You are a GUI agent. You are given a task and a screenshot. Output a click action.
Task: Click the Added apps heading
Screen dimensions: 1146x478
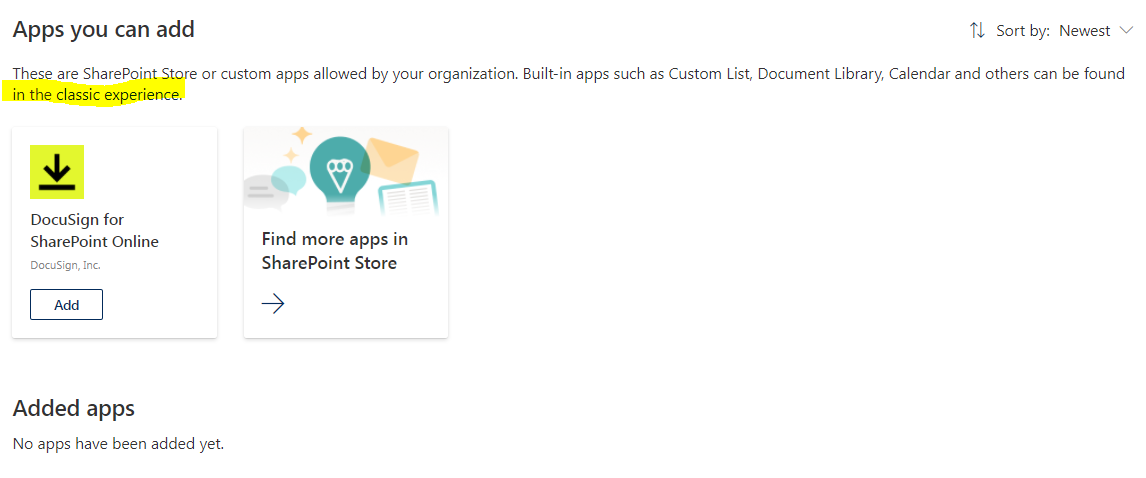74,408
